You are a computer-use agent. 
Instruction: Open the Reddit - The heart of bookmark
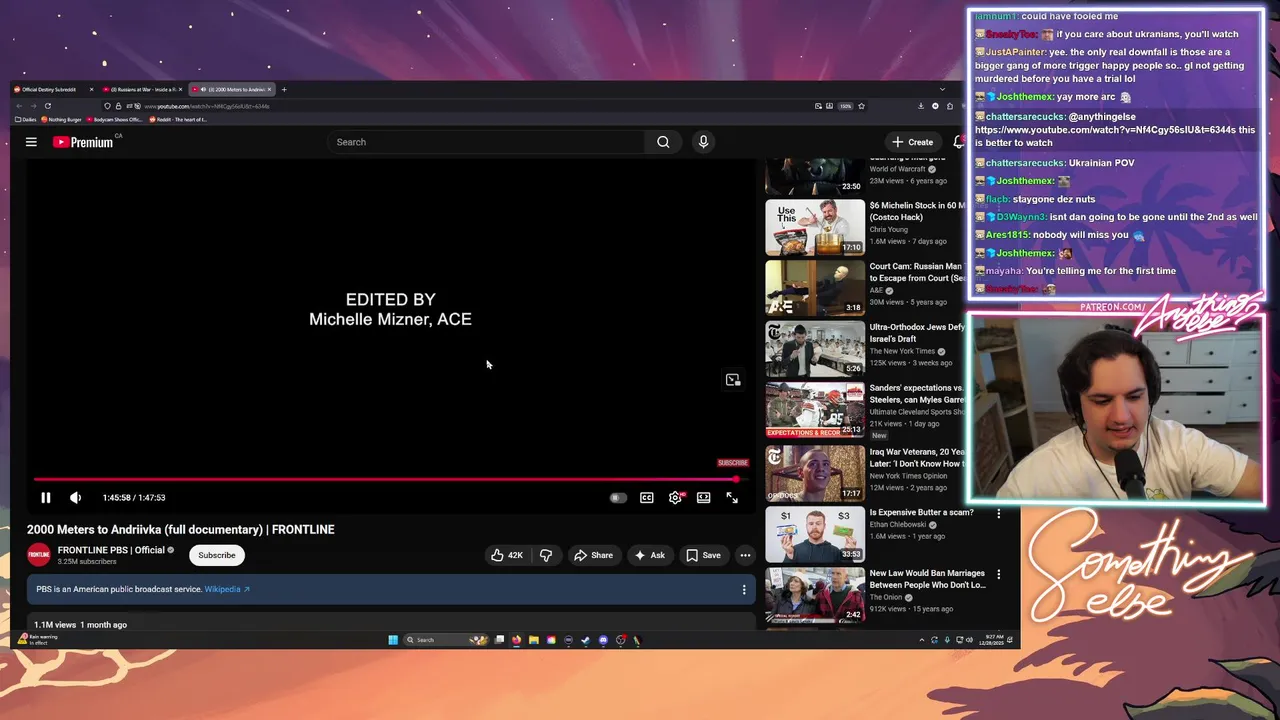pos(178,119)
